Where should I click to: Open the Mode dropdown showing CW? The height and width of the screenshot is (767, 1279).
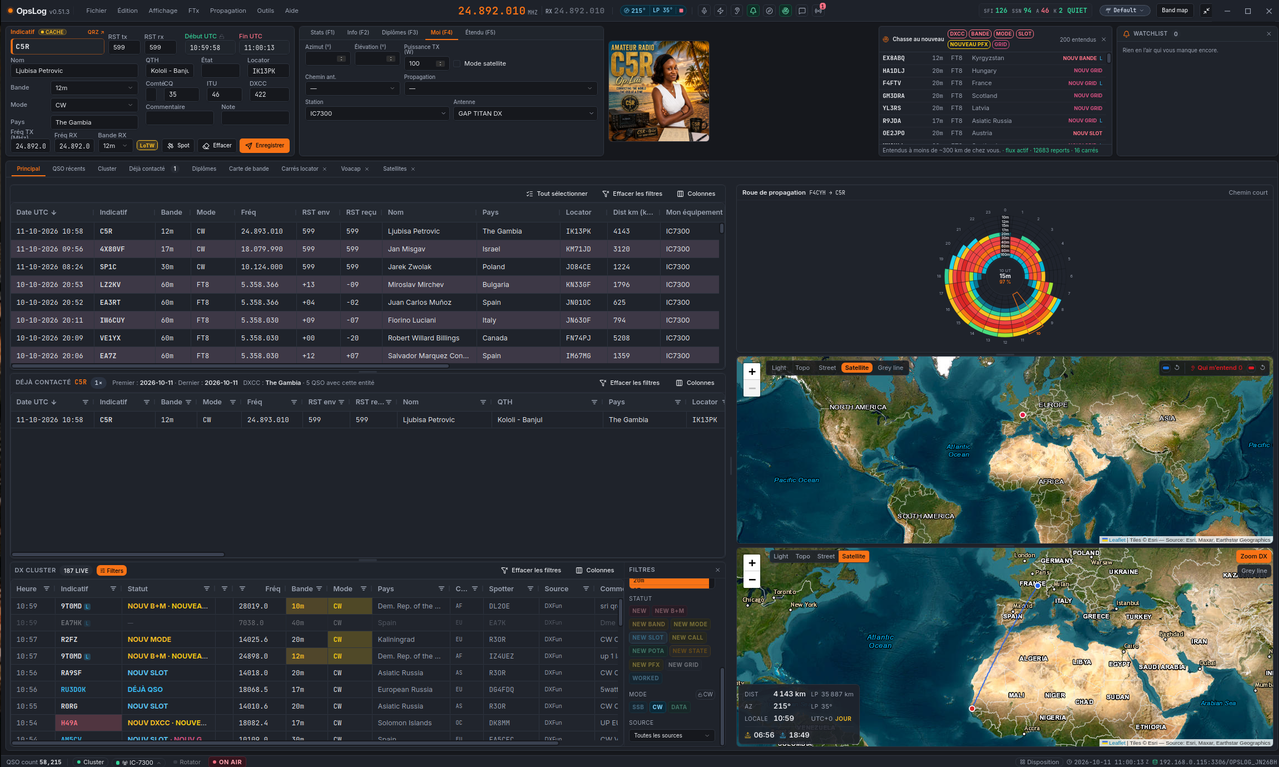pyautogui.click(x=94, y=105)
